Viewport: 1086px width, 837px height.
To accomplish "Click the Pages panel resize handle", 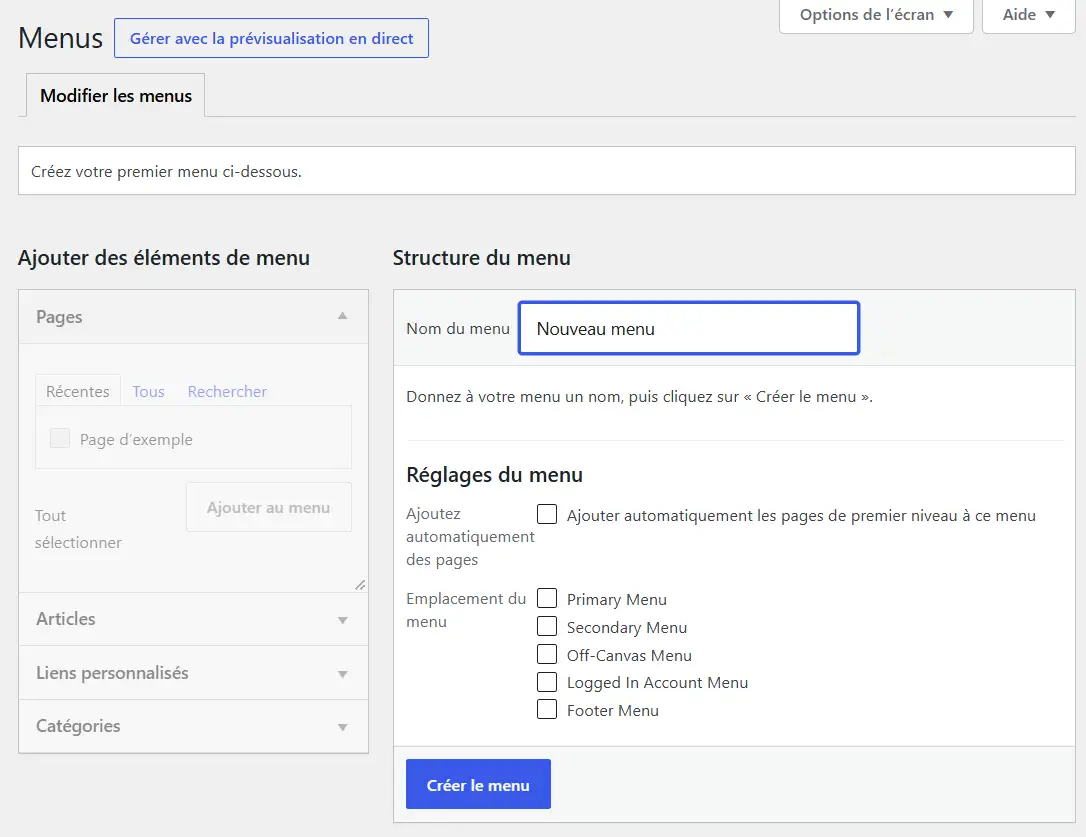I will click(360, 585).
